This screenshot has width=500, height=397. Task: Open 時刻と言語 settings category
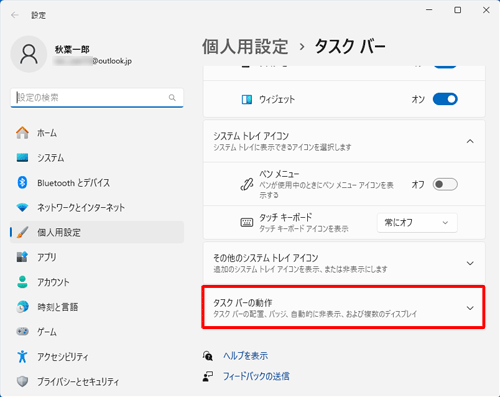point(97,307)
